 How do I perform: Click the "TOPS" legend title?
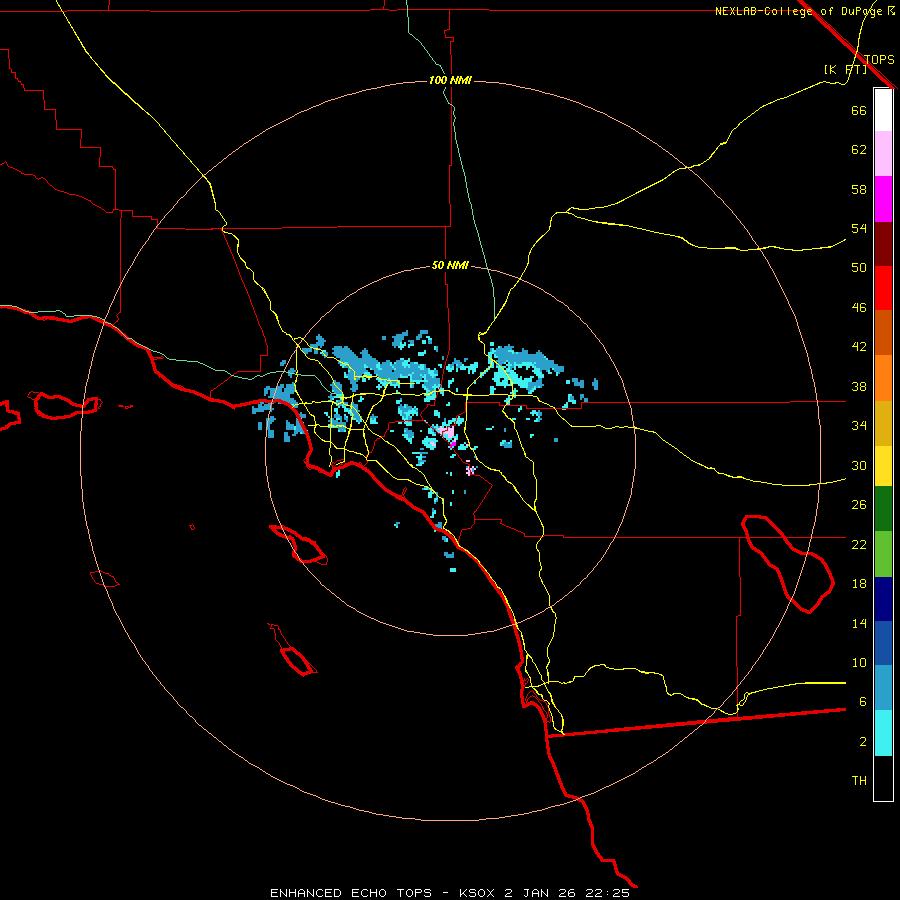[879, 59]
